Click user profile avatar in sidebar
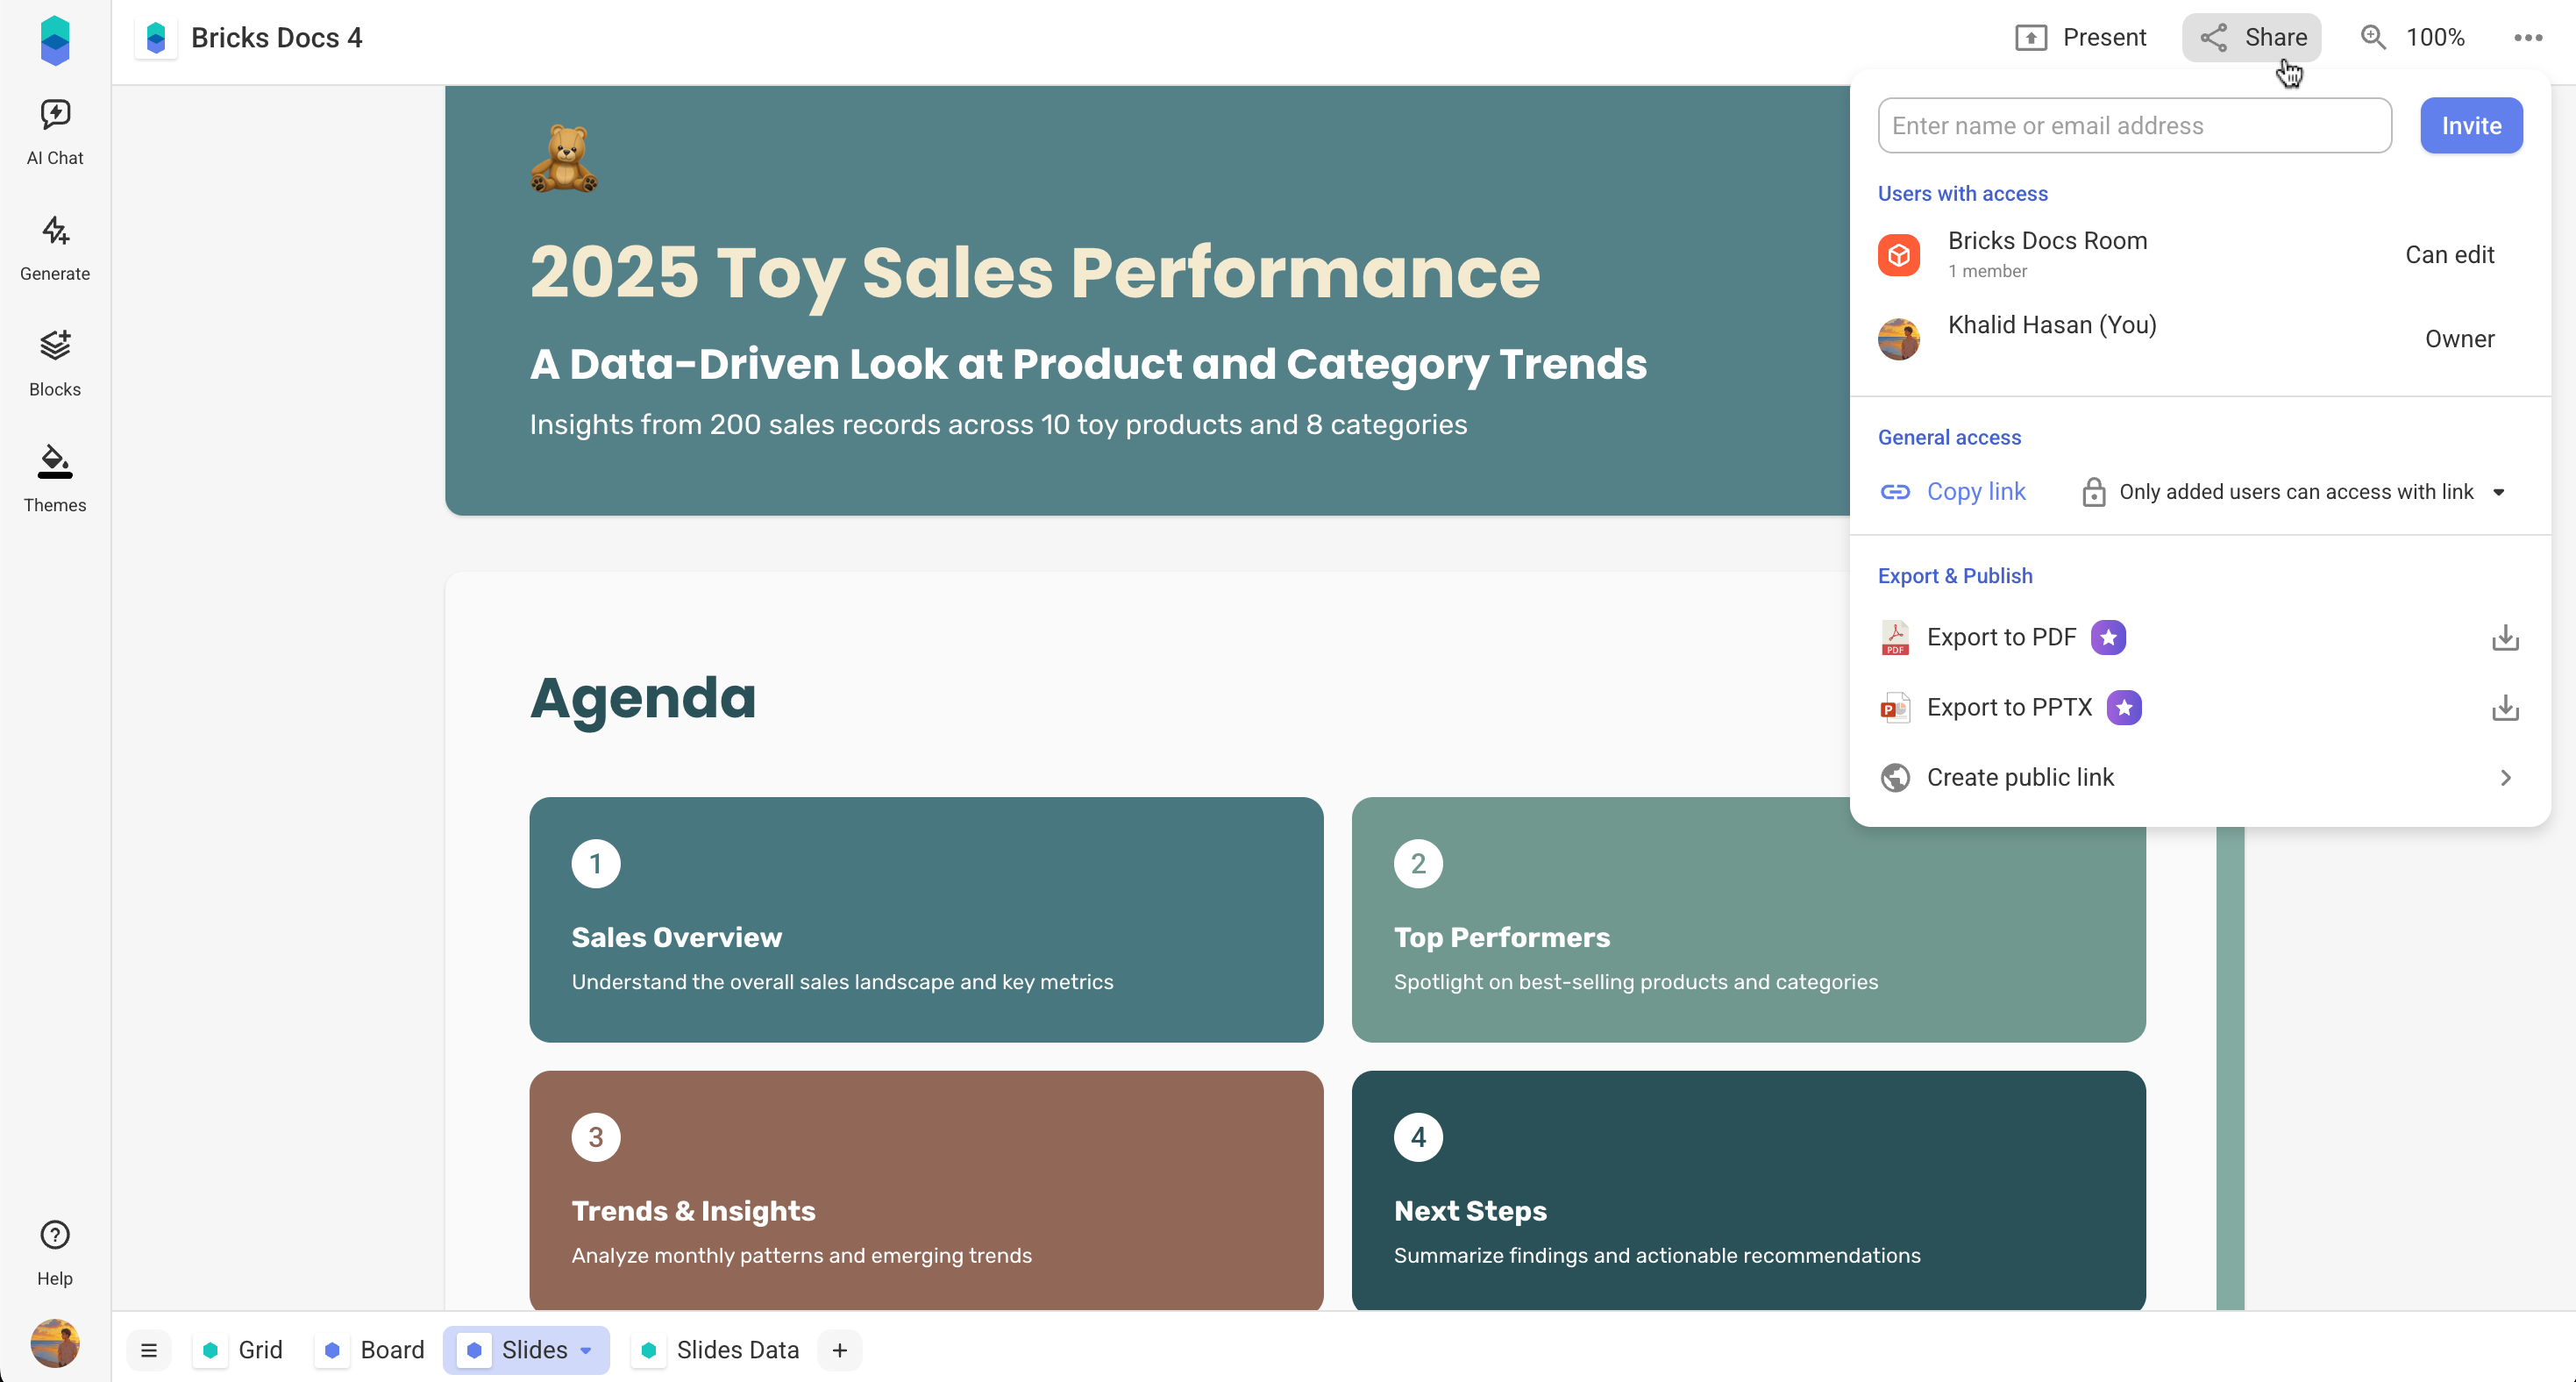This screenshot has width=2576, height=1382. coord(55,1342)
